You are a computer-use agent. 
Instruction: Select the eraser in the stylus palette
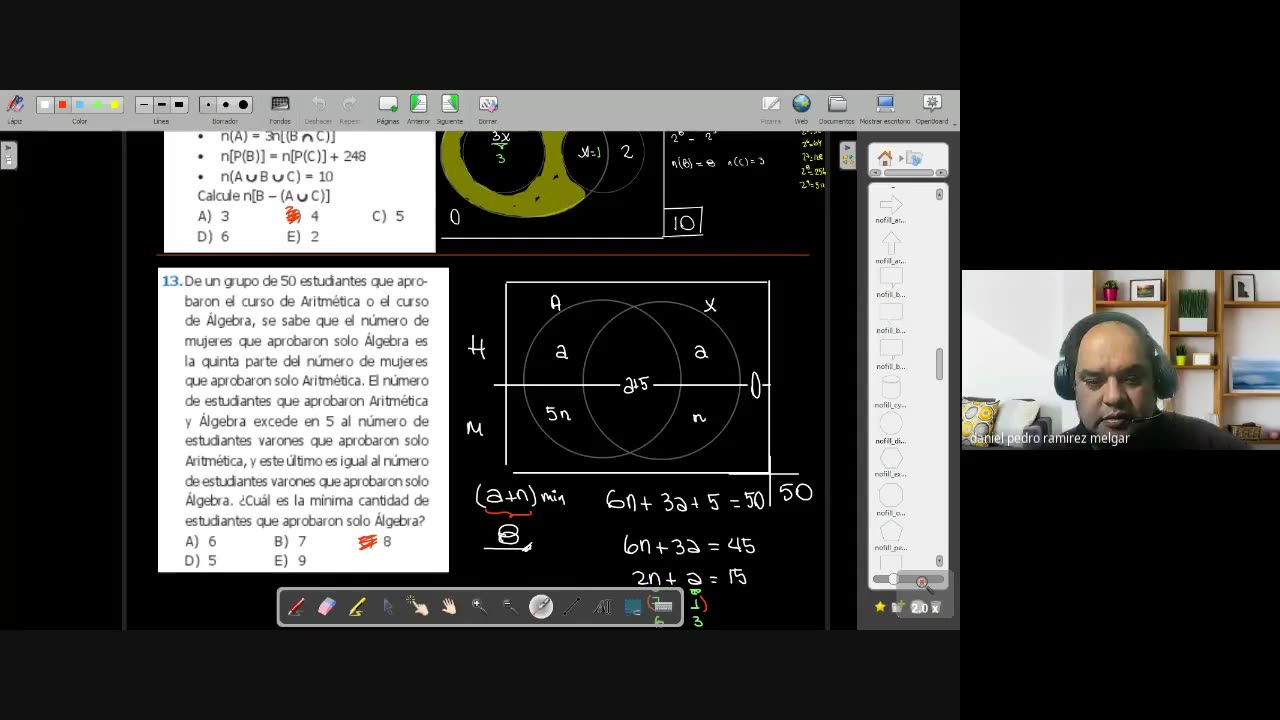327,607
